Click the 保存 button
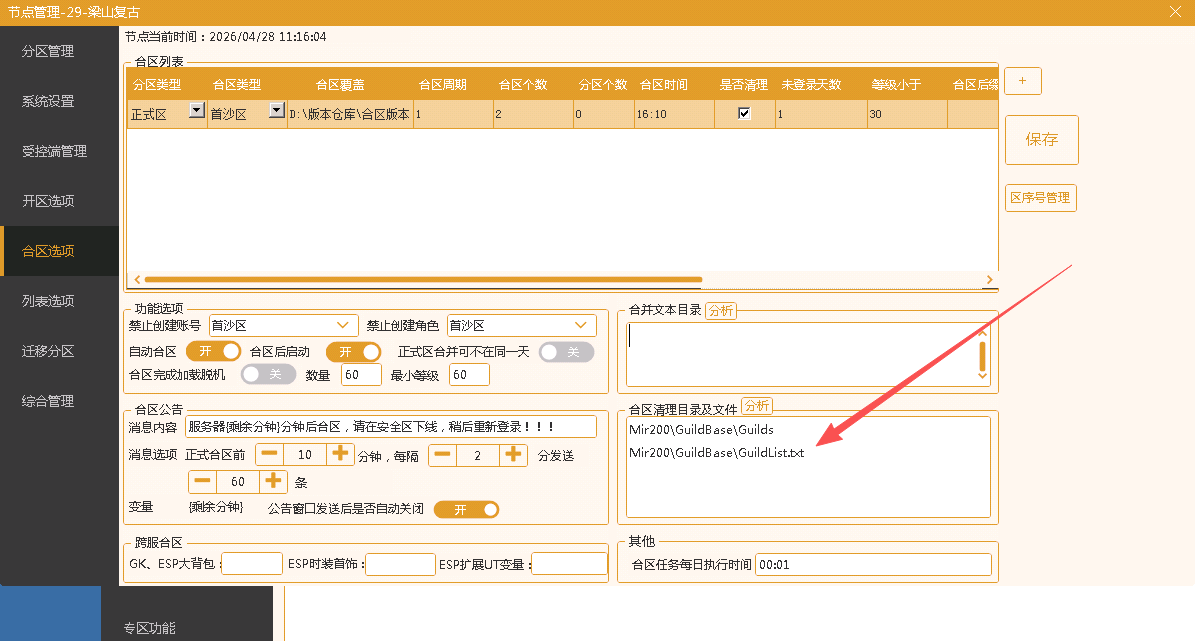 coord(1042,139)
